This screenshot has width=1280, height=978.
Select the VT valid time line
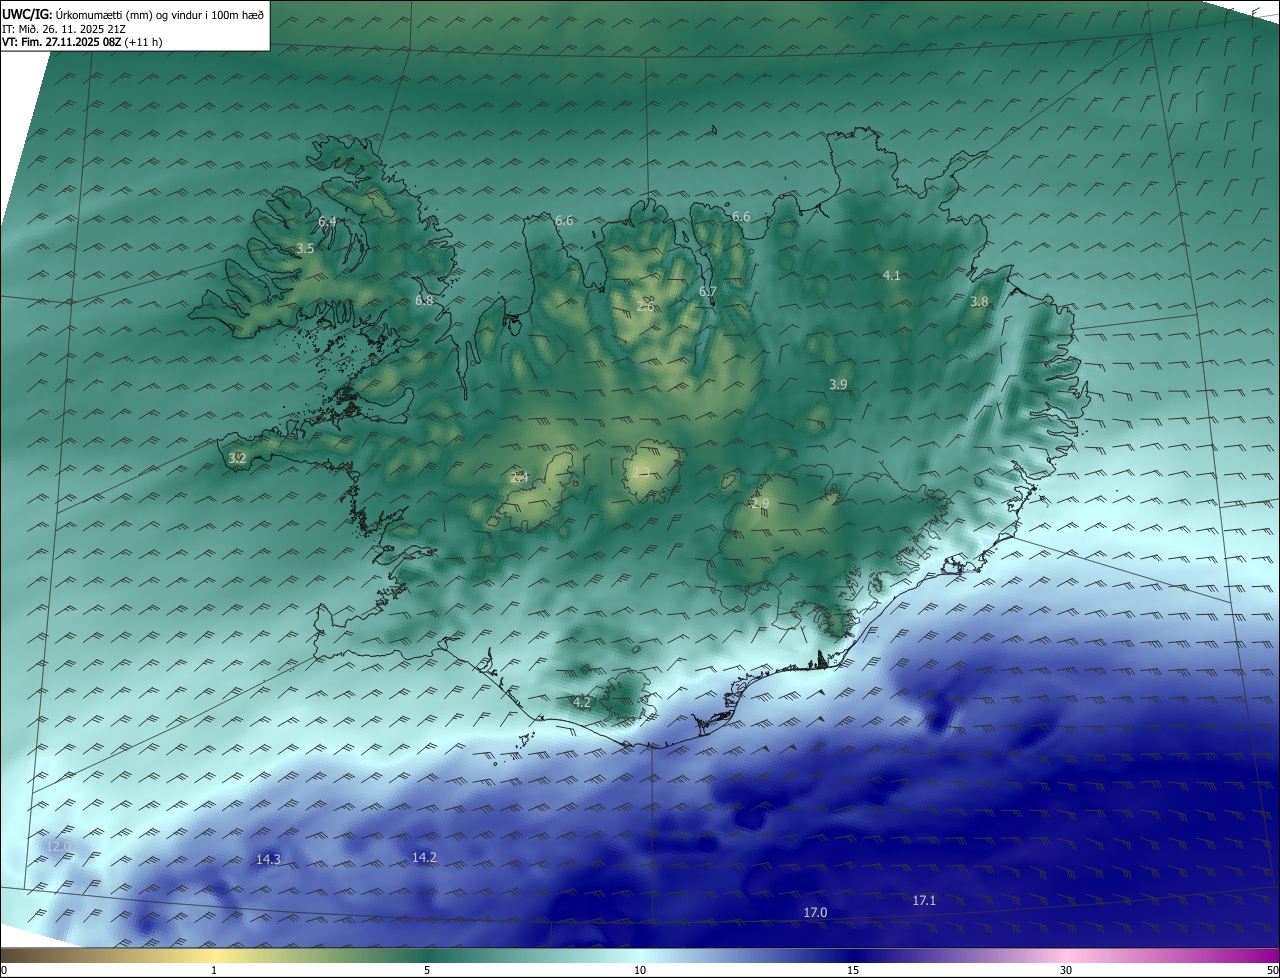[82, 42]
